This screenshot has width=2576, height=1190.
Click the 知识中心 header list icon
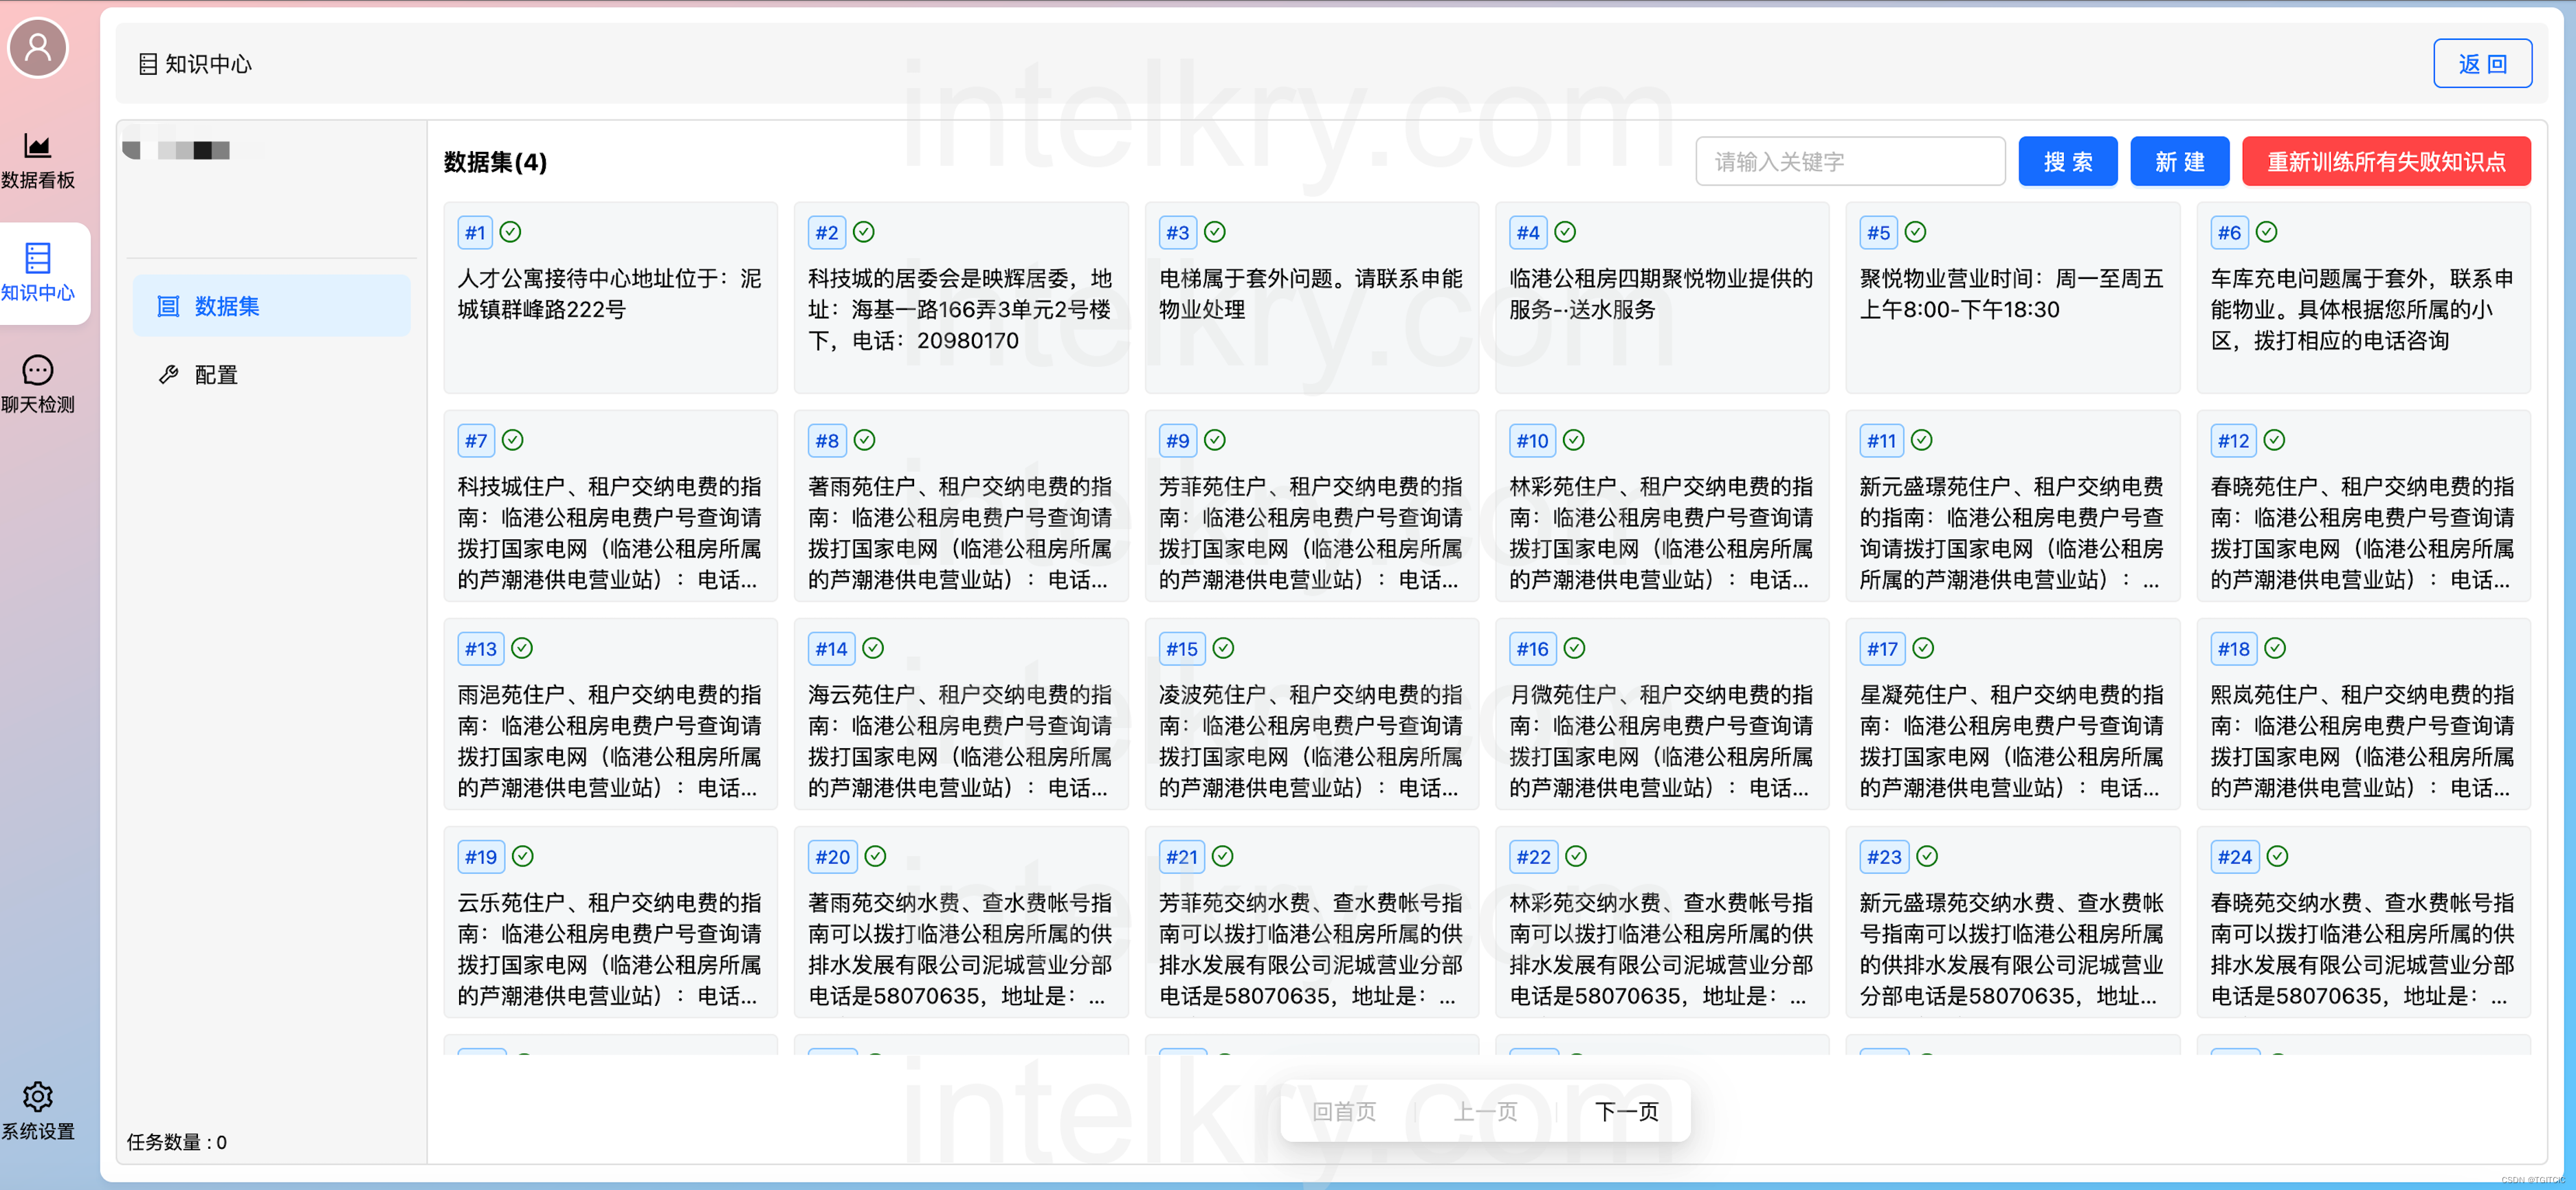pyautogui.click(x=148, y=64)
